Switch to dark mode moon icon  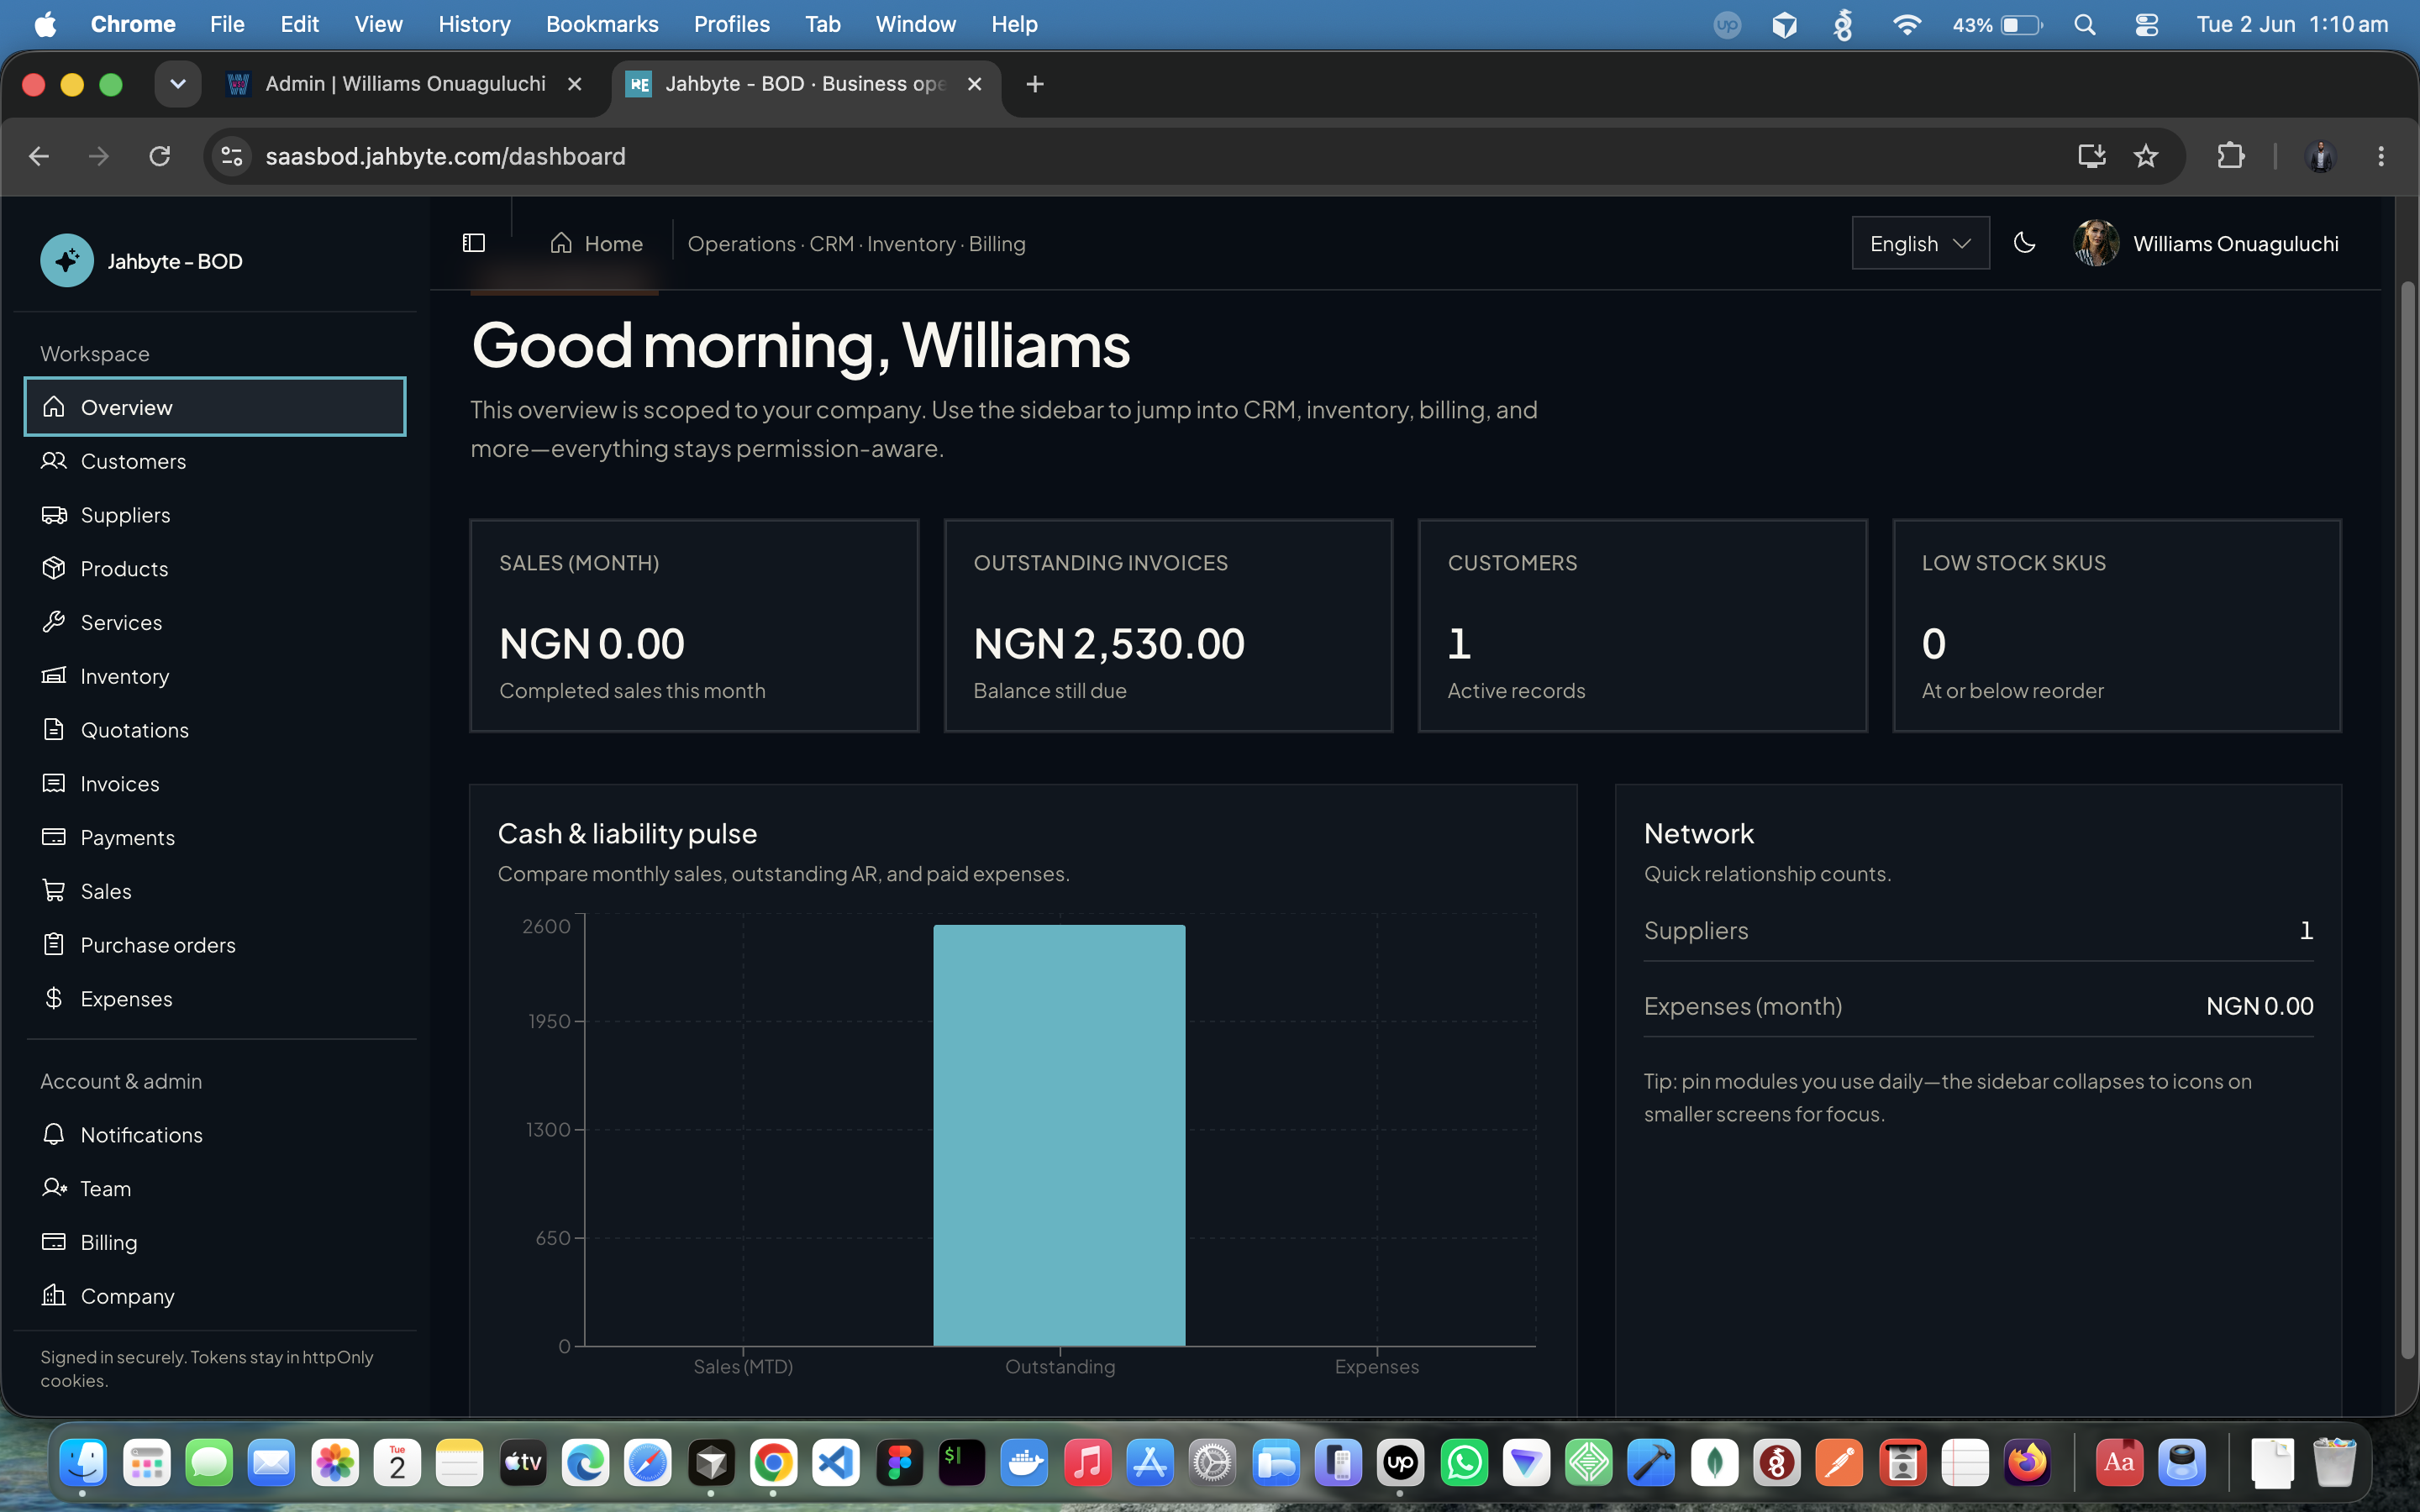2024,243
